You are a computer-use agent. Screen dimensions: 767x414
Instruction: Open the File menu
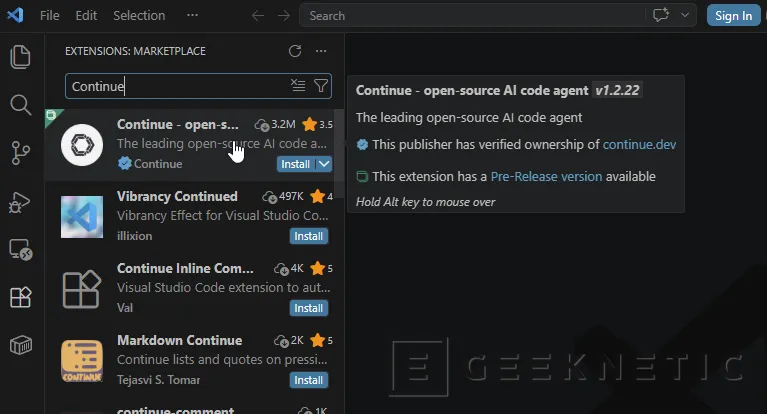(x=49, y=16)
